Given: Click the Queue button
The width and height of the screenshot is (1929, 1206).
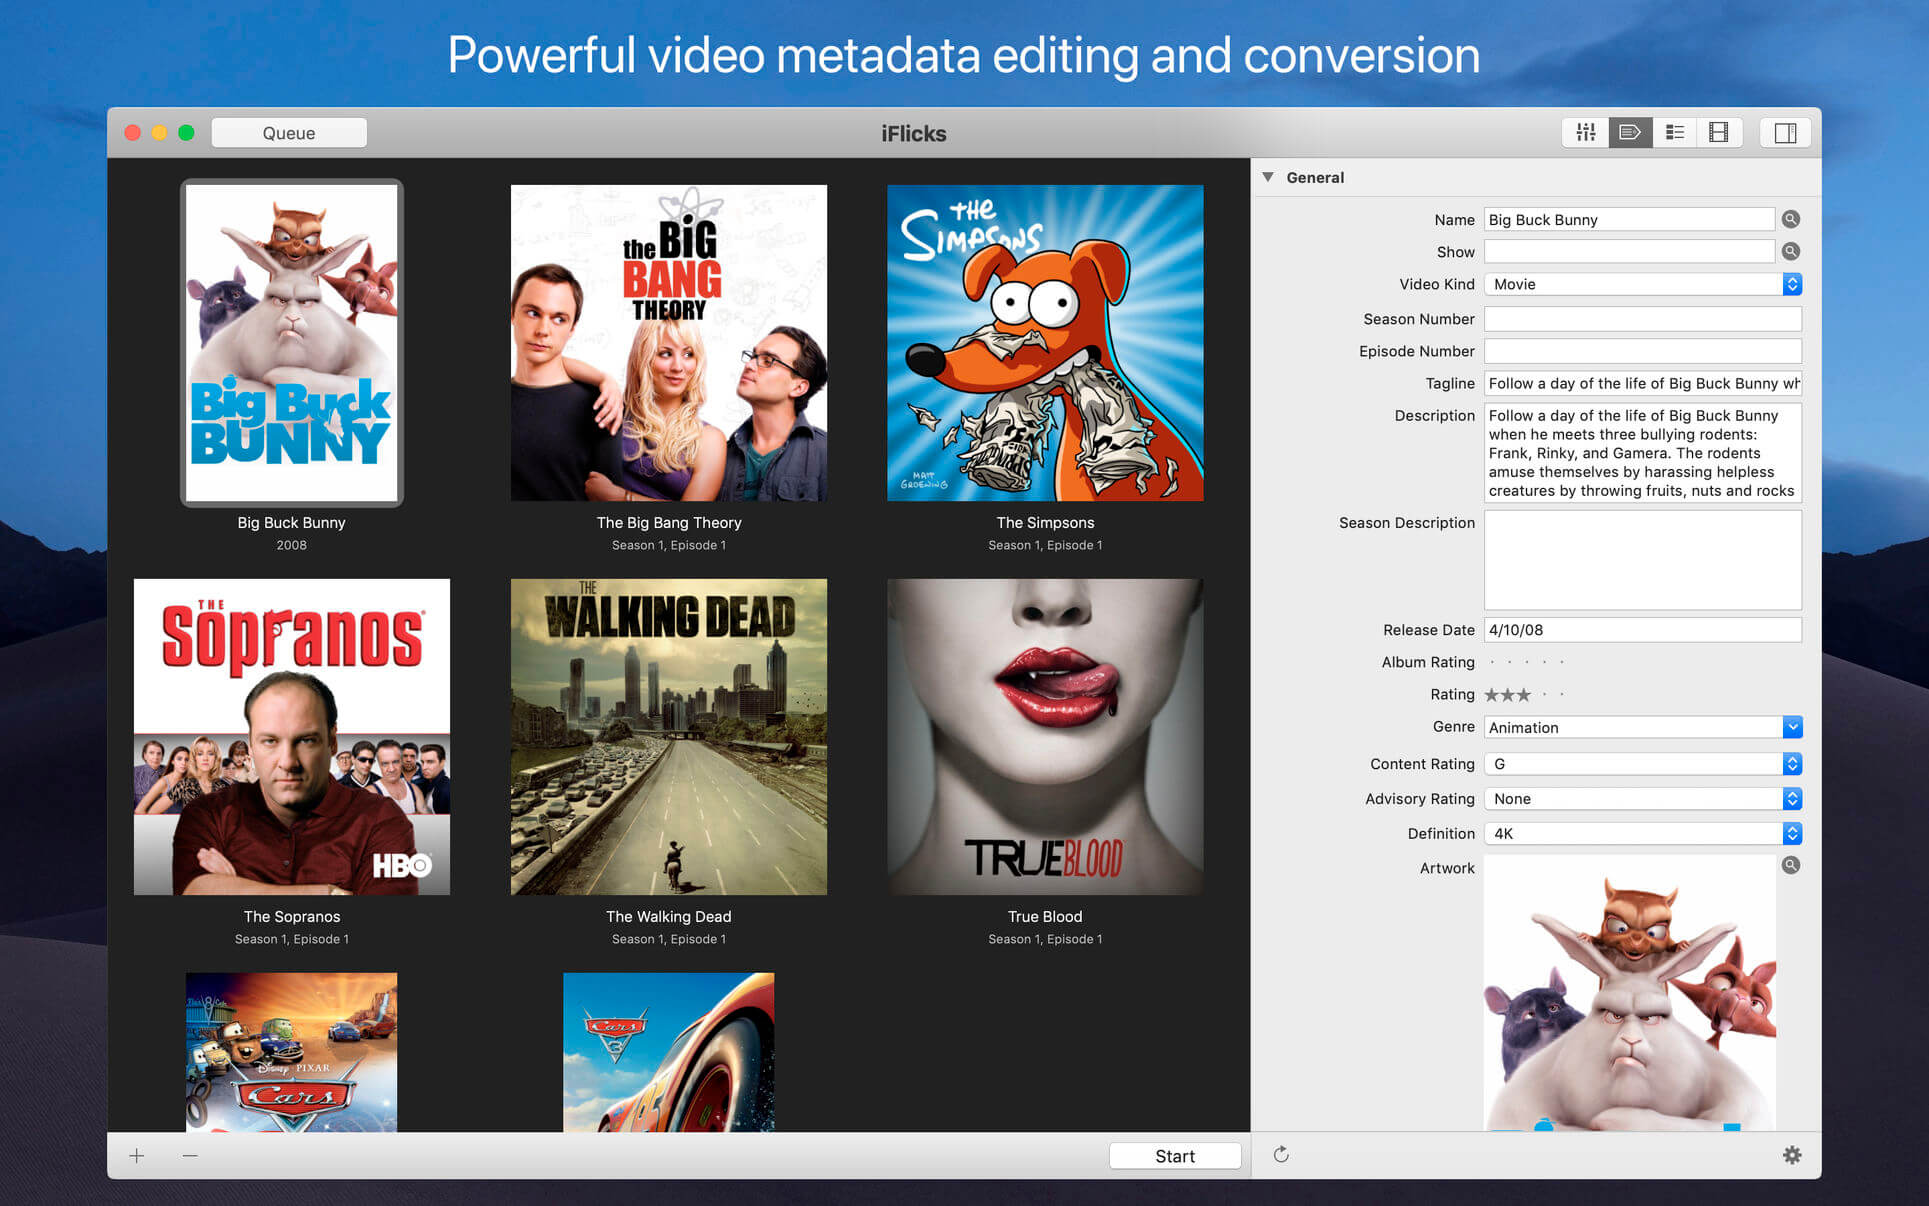Looking at the screenshot, I should tap(289, 133).
